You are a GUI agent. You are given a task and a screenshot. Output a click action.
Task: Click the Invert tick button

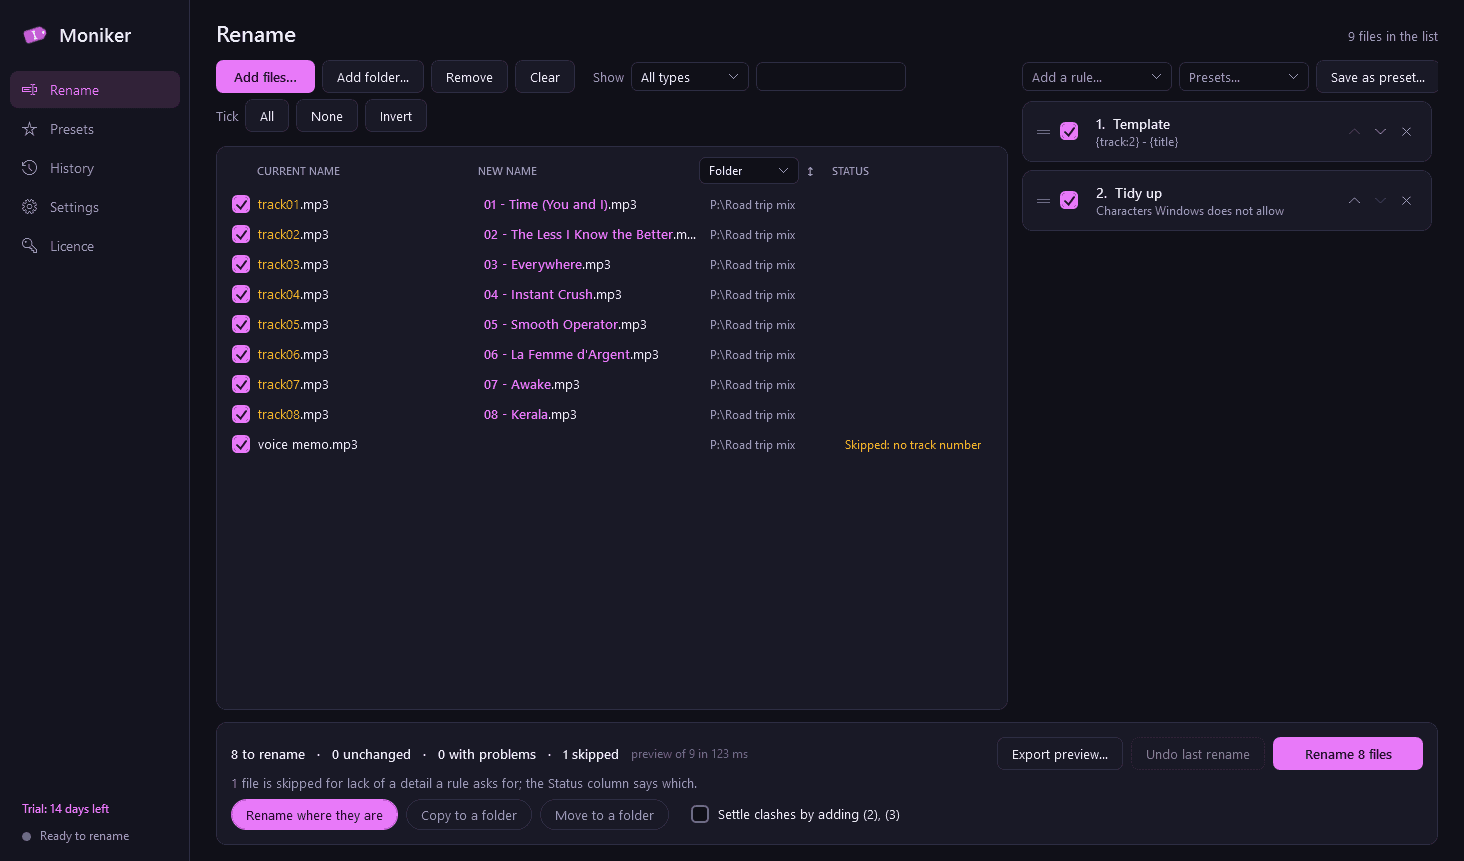396,116
